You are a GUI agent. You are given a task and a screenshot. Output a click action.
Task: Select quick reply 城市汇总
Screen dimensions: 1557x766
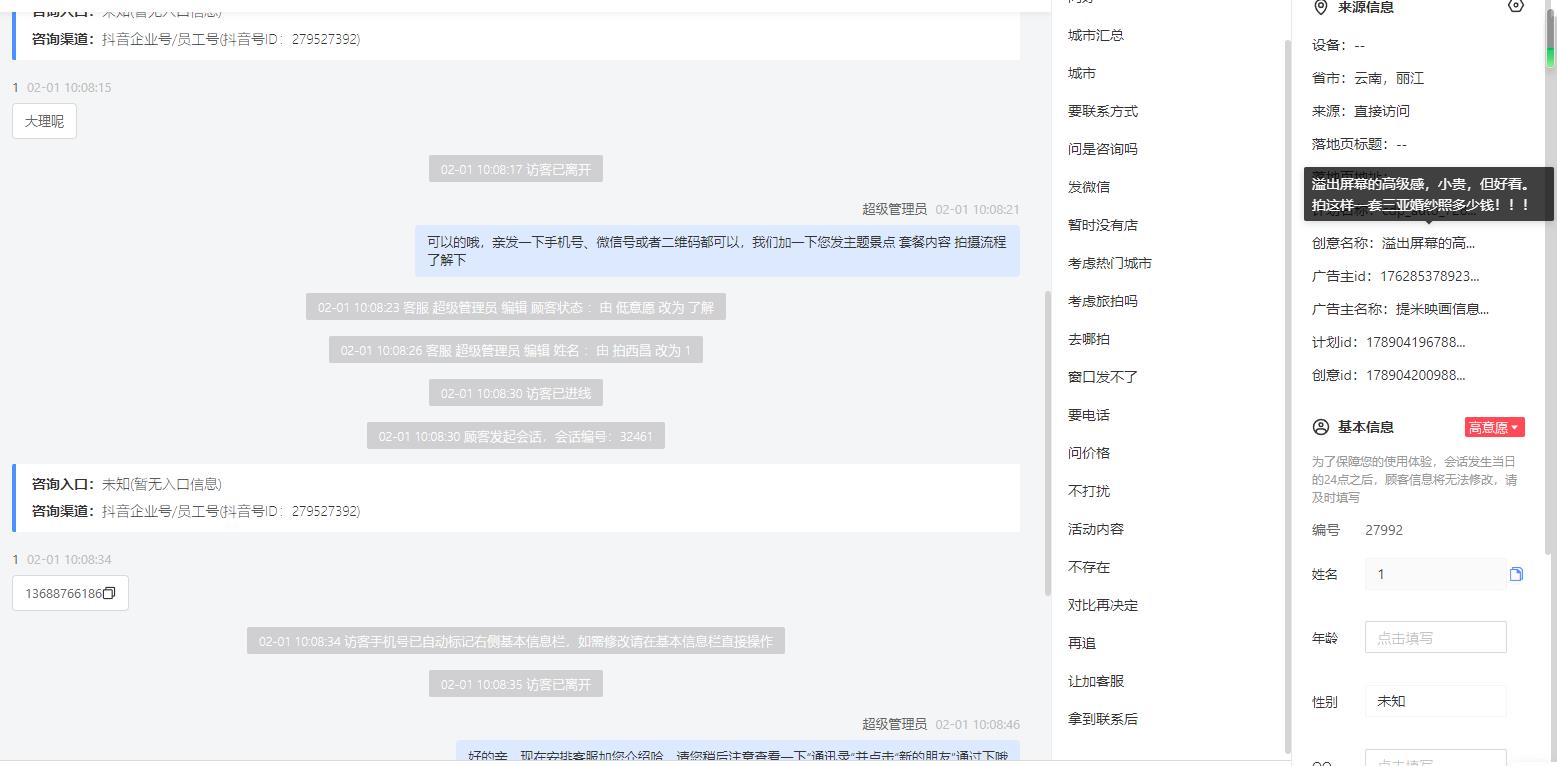click(1096, 35)
